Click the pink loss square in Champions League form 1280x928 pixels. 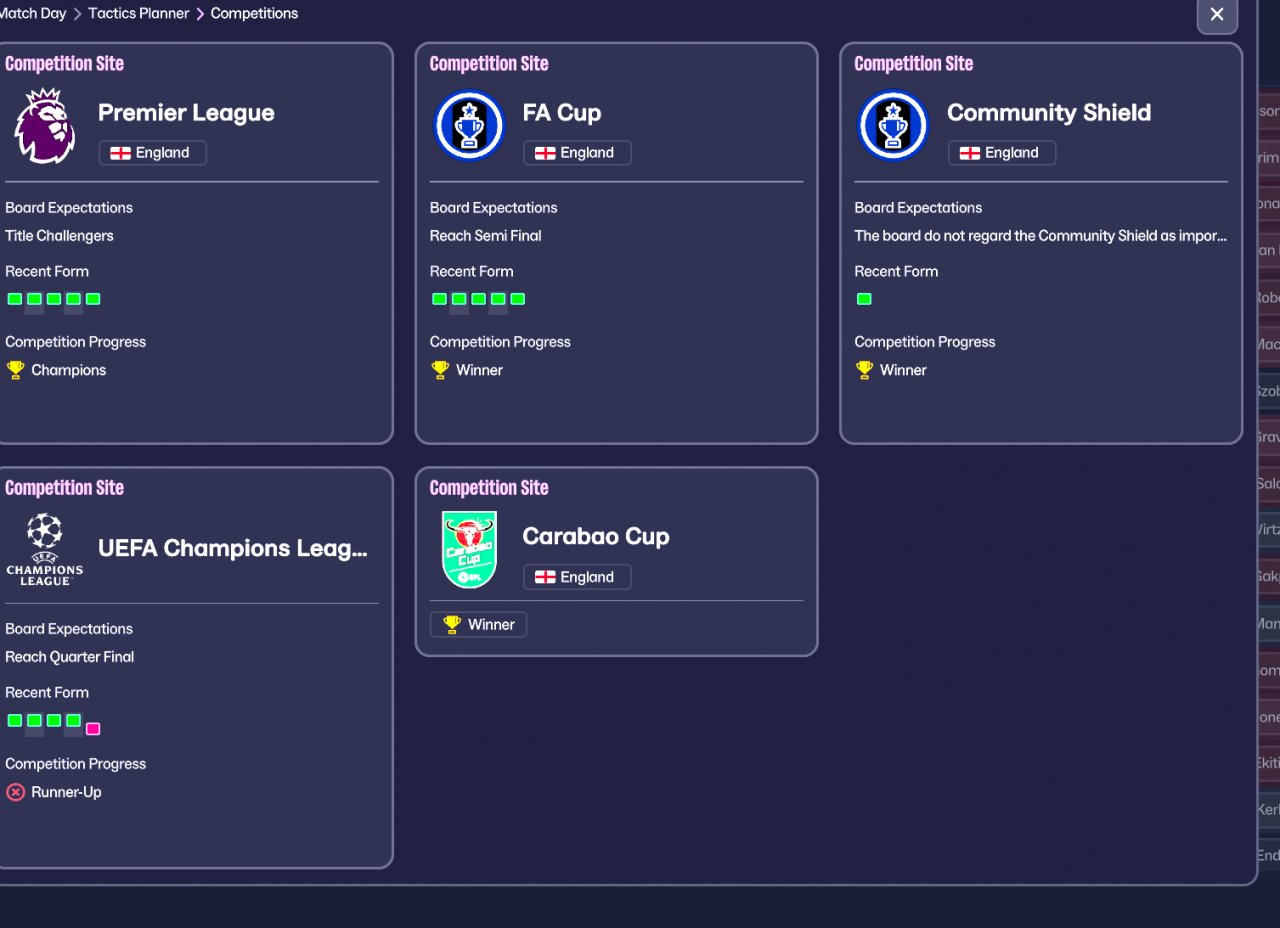(x=93, y=728)
